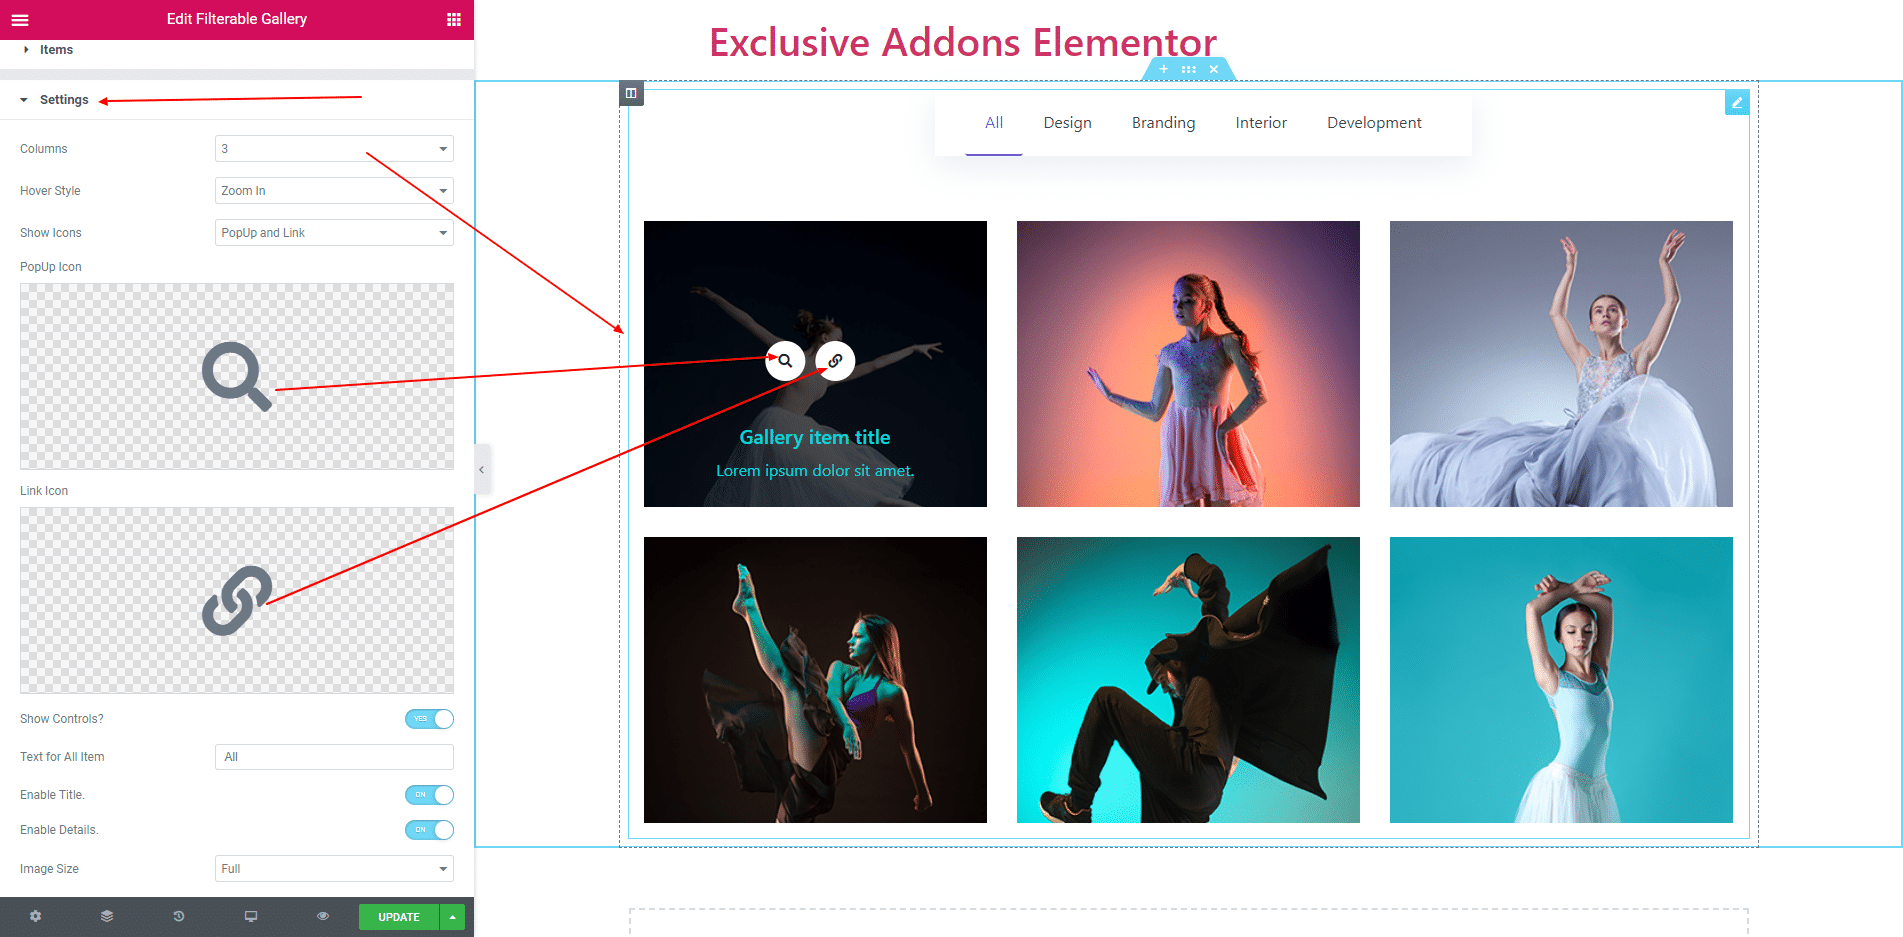Toggle the Show Controls switch
The height and width of the screenshot is (937, 1903).
[429, 719]
